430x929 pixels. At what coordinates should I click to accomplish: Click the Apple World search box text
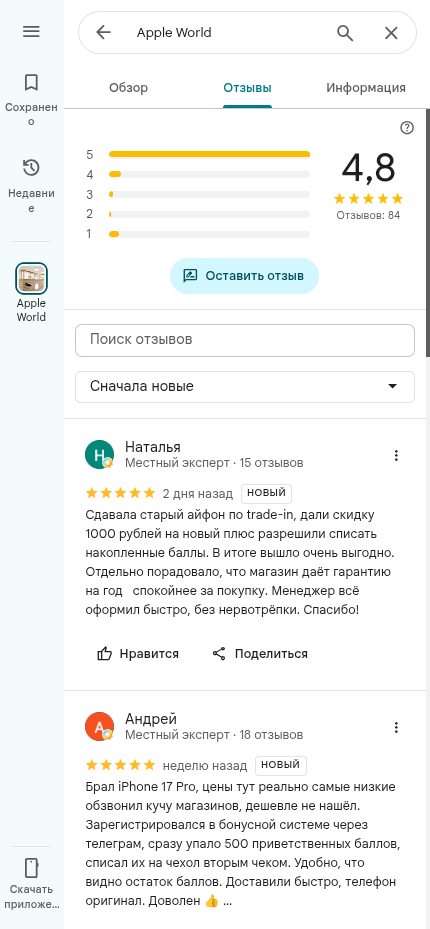pos(174,33)
